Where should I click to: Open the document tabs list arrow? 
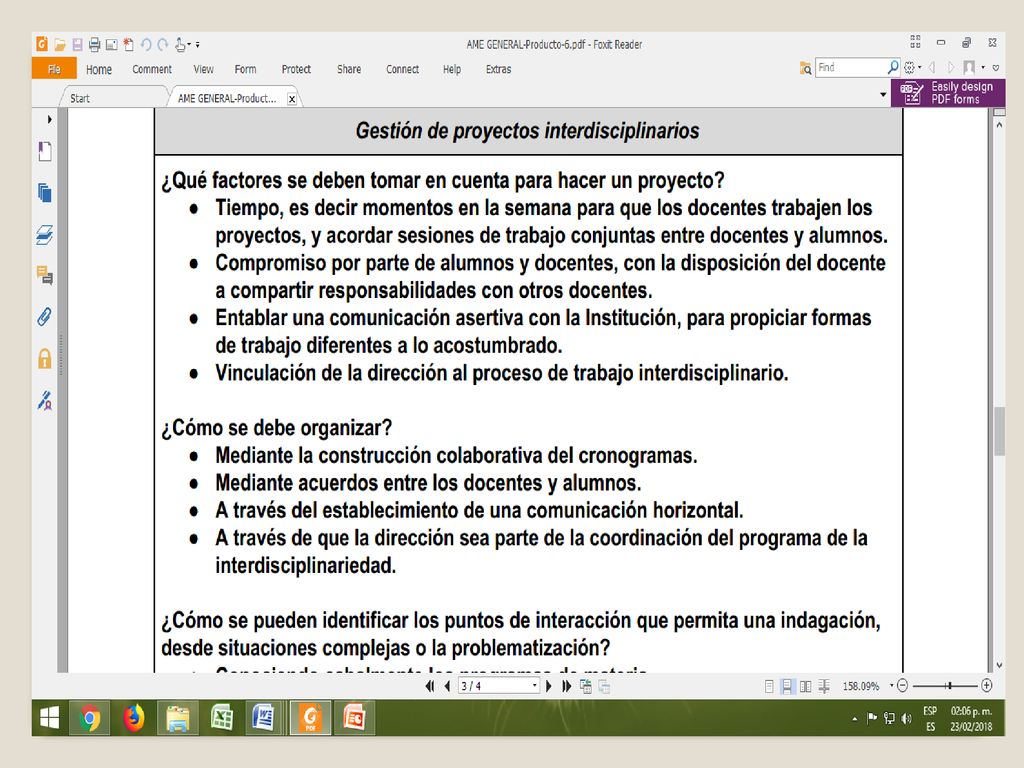pos(883,95)
